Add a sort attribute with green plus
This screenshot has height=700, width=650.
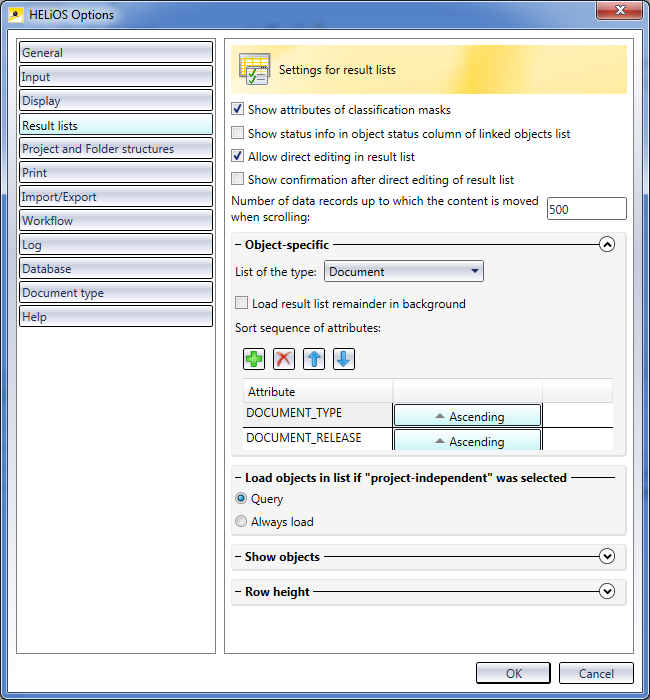click(254, 359)
